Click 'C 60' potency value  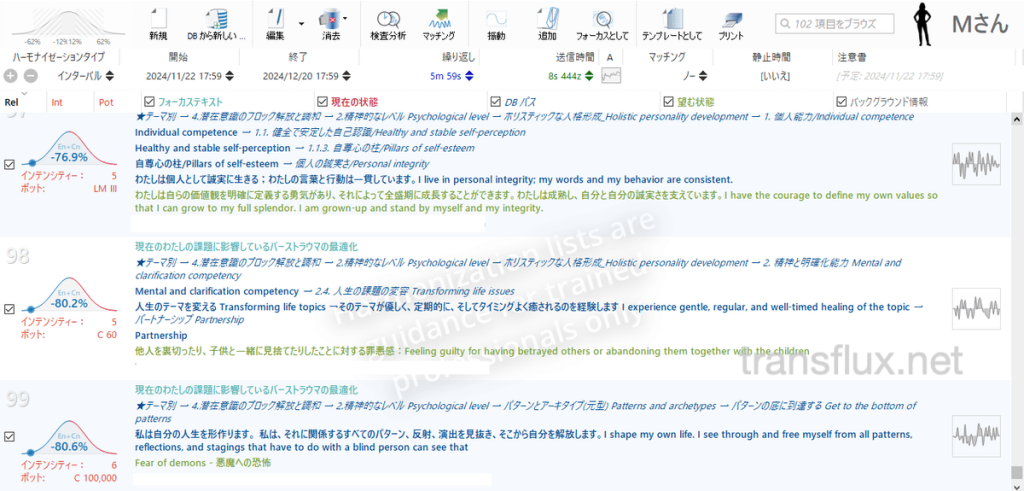tap(106, 334)
